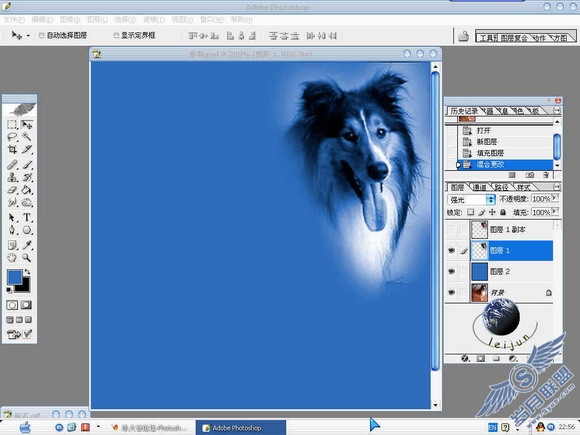This screenshot has width=580, height=435.
Task: Create new snapshot in History panel
Action: coord(530,175)
